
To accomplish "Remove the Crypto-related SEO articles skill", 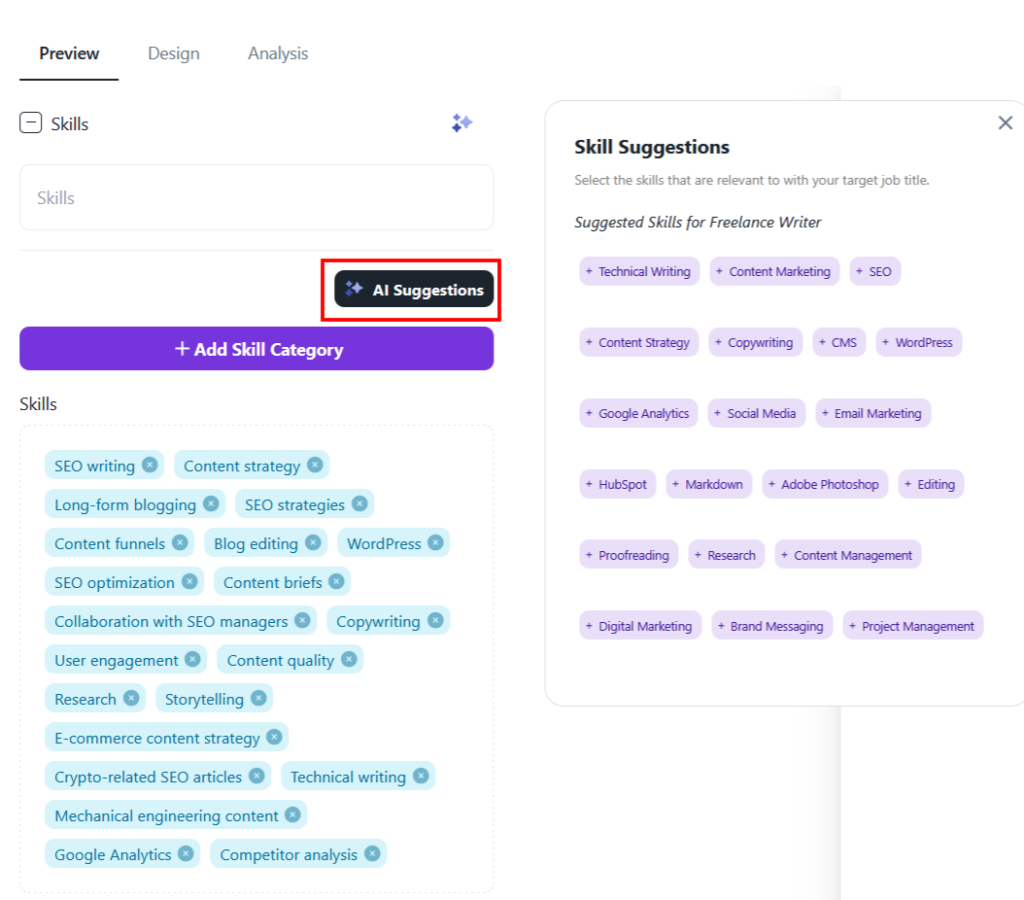I will click(x=257, y=776).
